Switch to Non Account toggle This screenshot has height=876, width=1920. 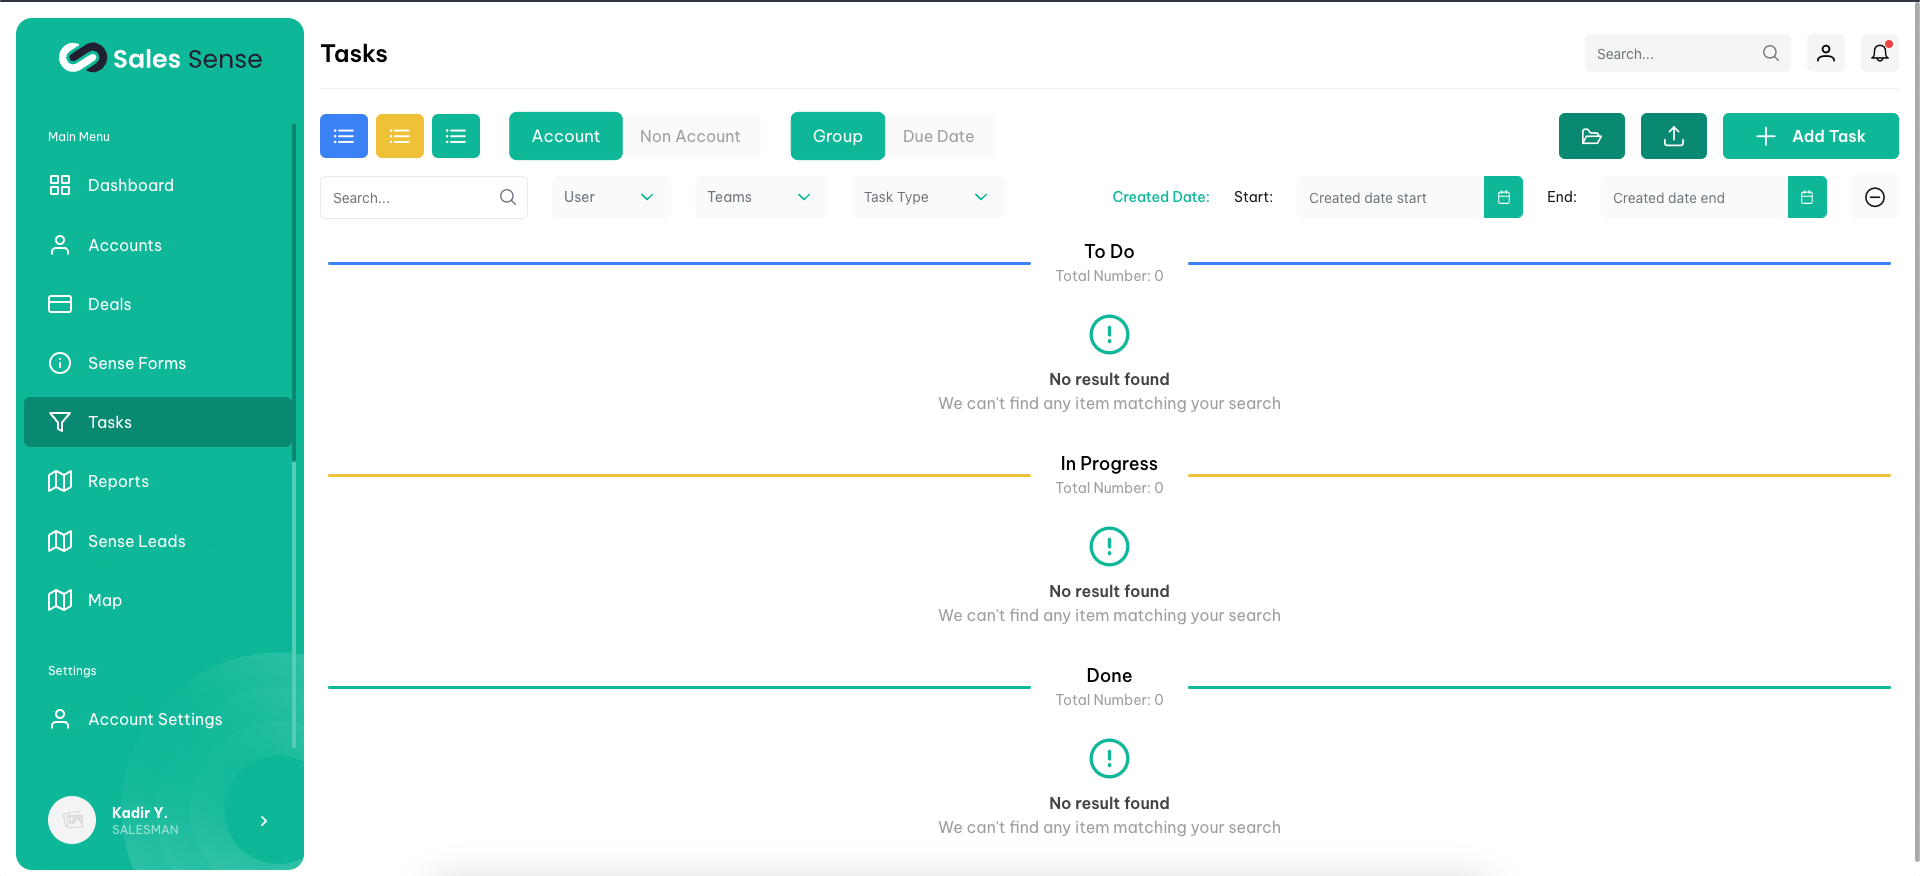[x=690, y=136]
